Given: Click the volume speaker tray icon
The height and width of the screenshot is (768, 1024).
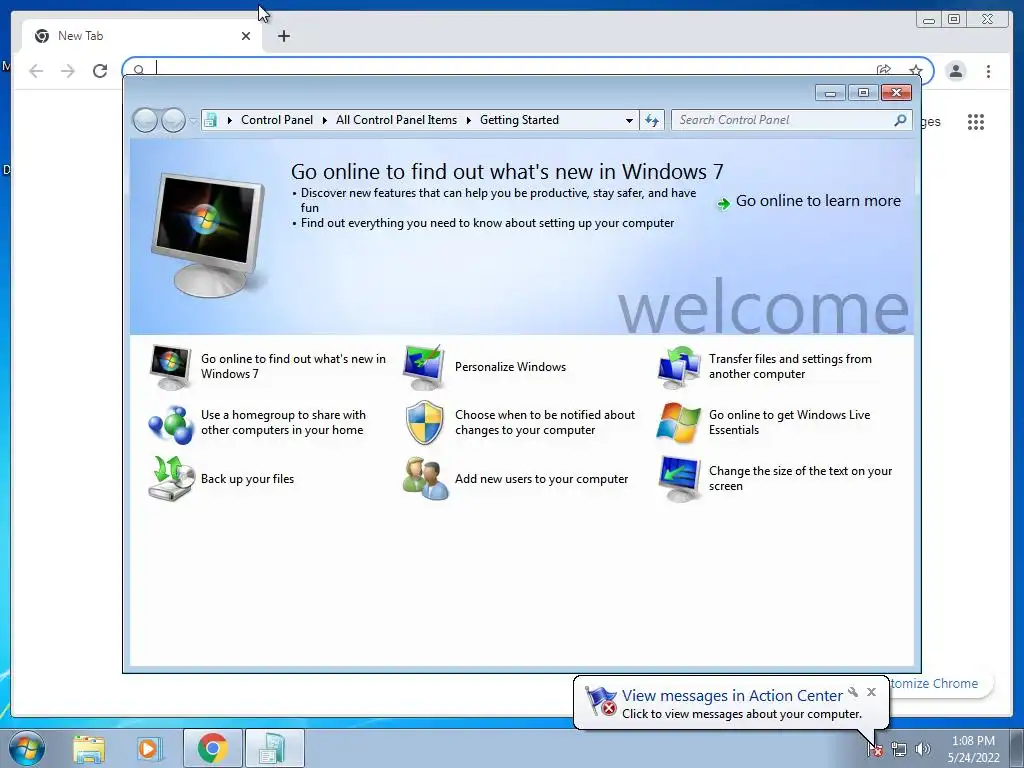Looking at the screenshot, I should click(x=922, y=749).
